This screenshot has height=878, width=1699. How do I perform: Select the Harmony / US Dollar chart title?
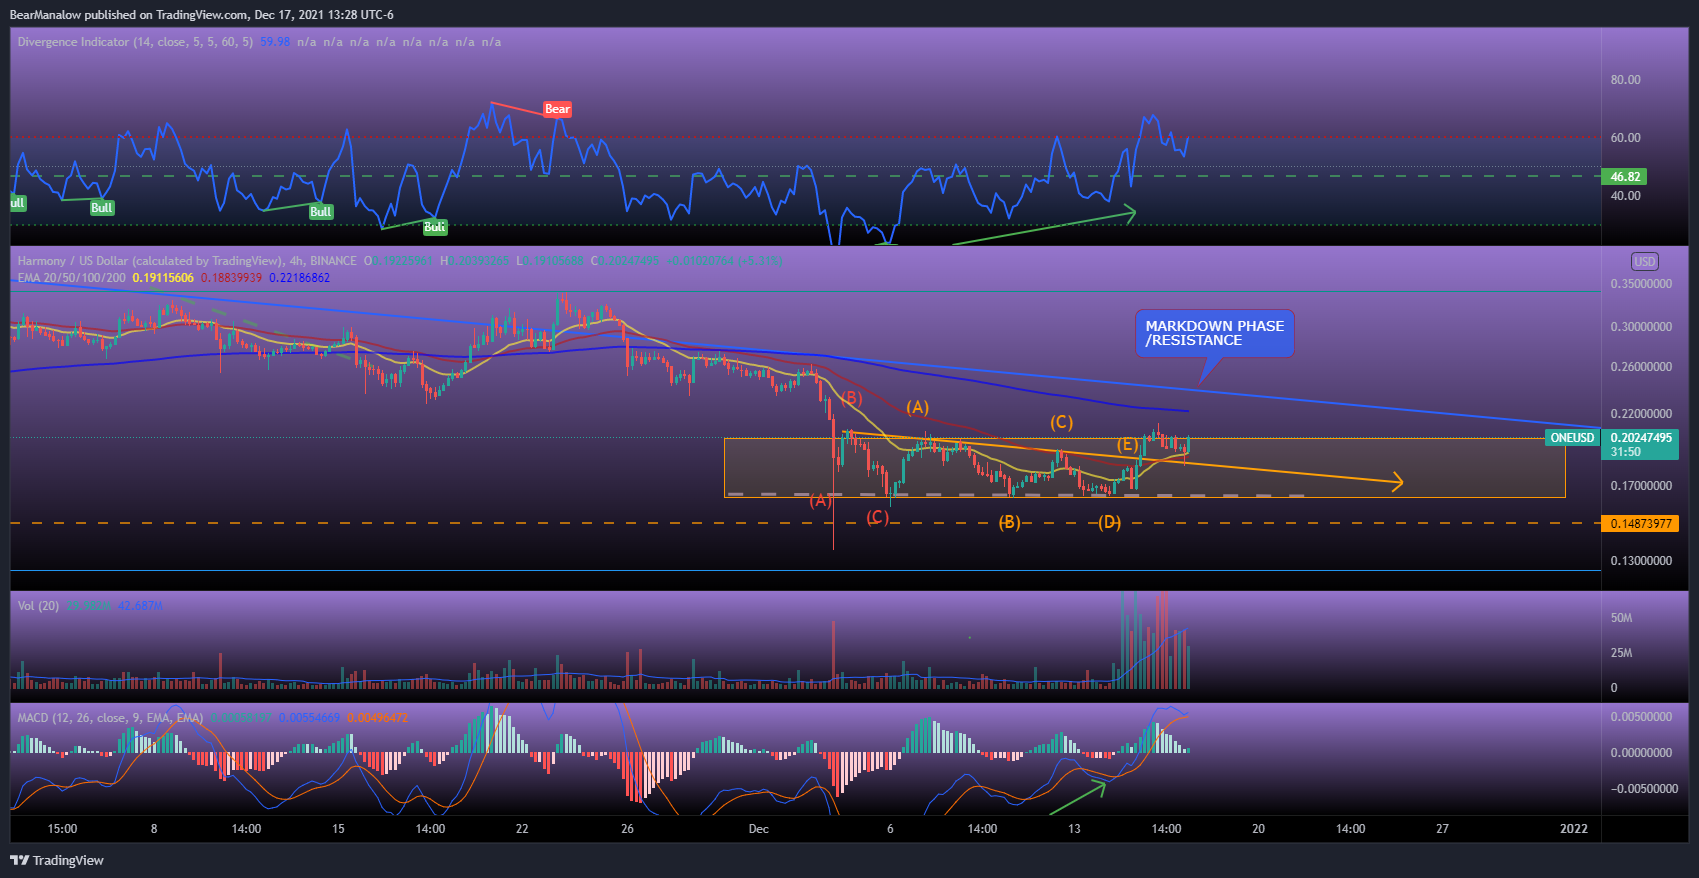187,261
